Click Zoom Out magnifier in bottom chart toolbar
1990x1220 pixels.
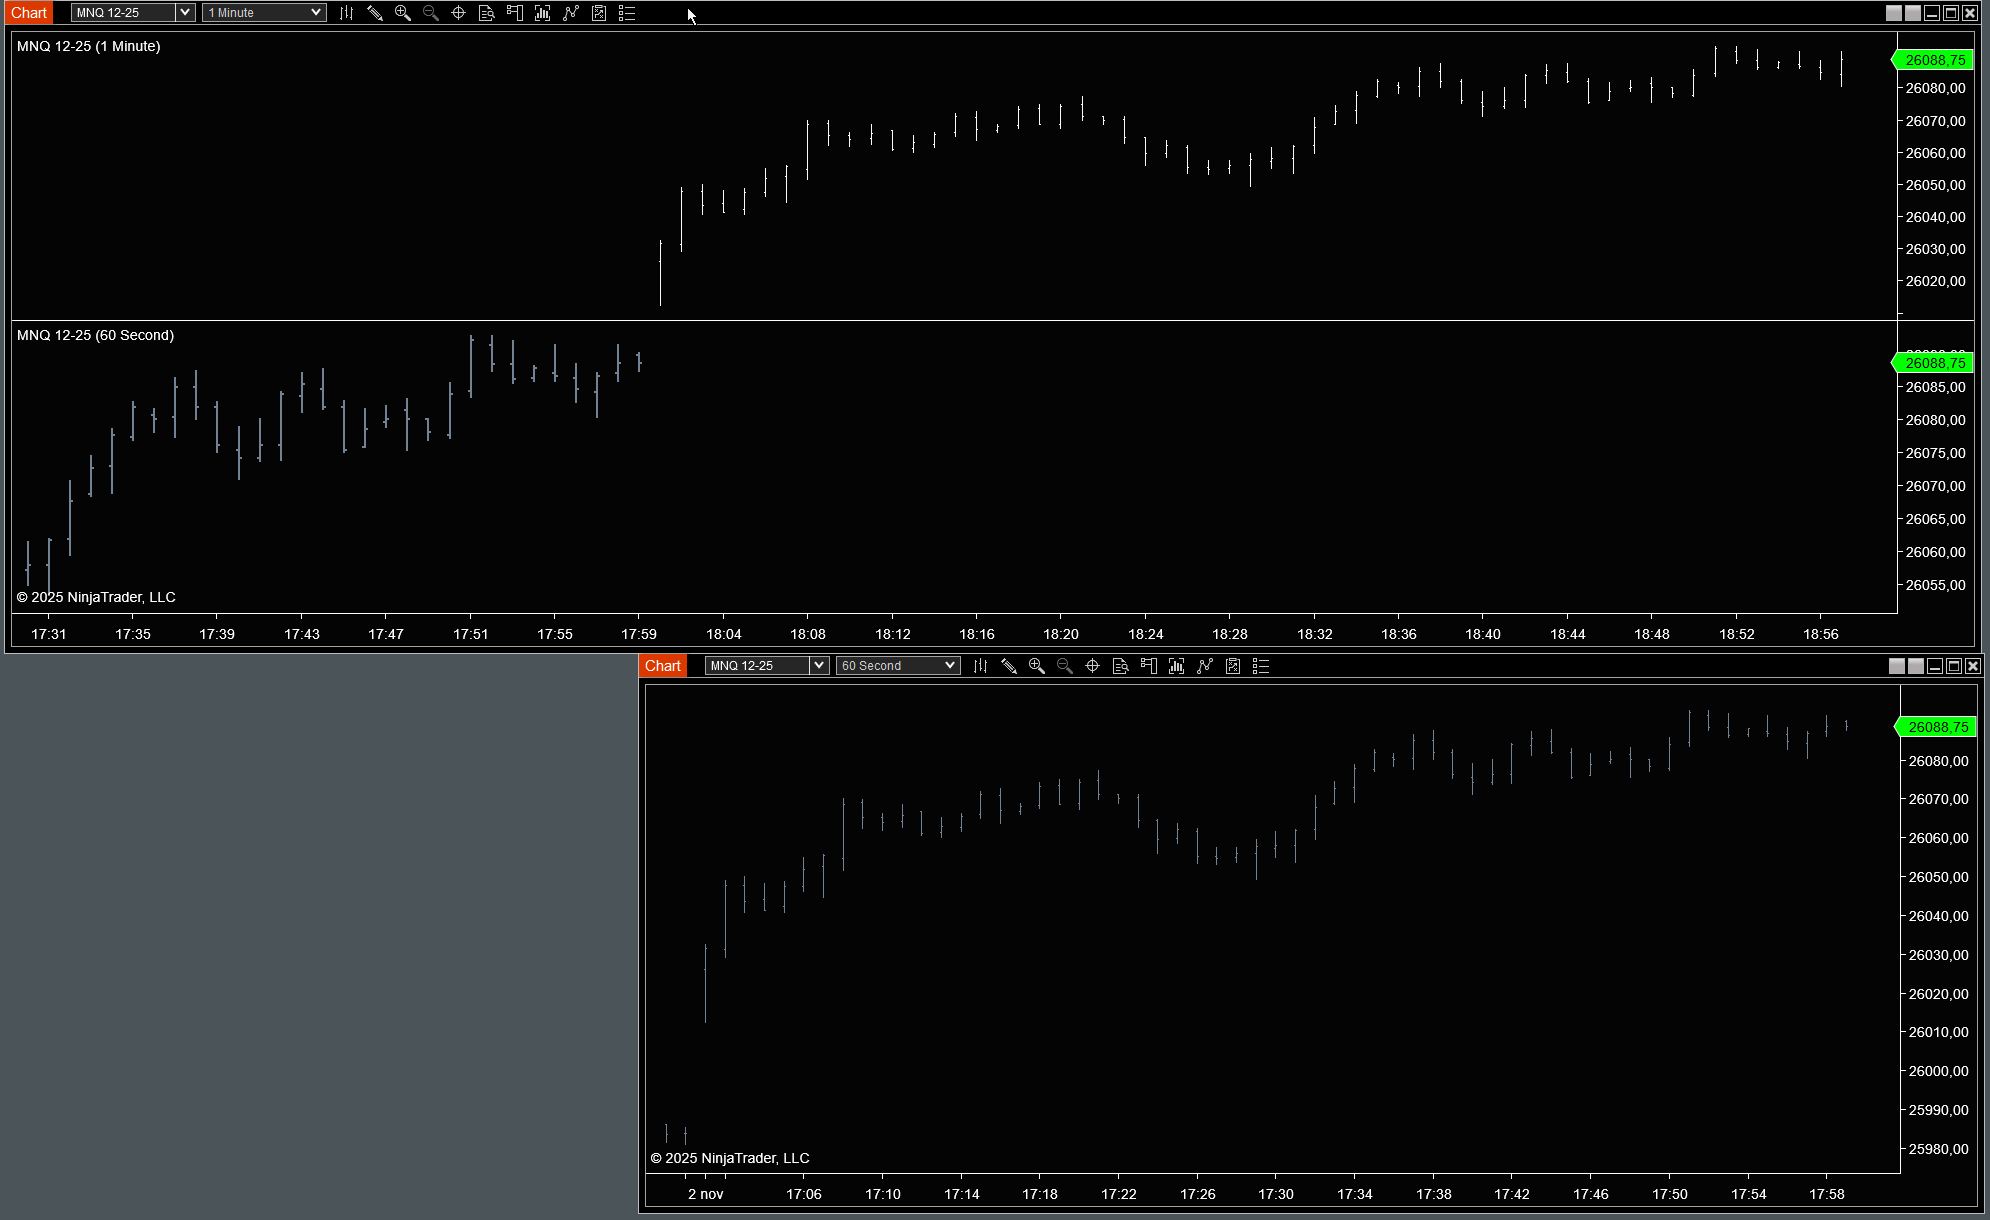click(x=1065, y=666)
